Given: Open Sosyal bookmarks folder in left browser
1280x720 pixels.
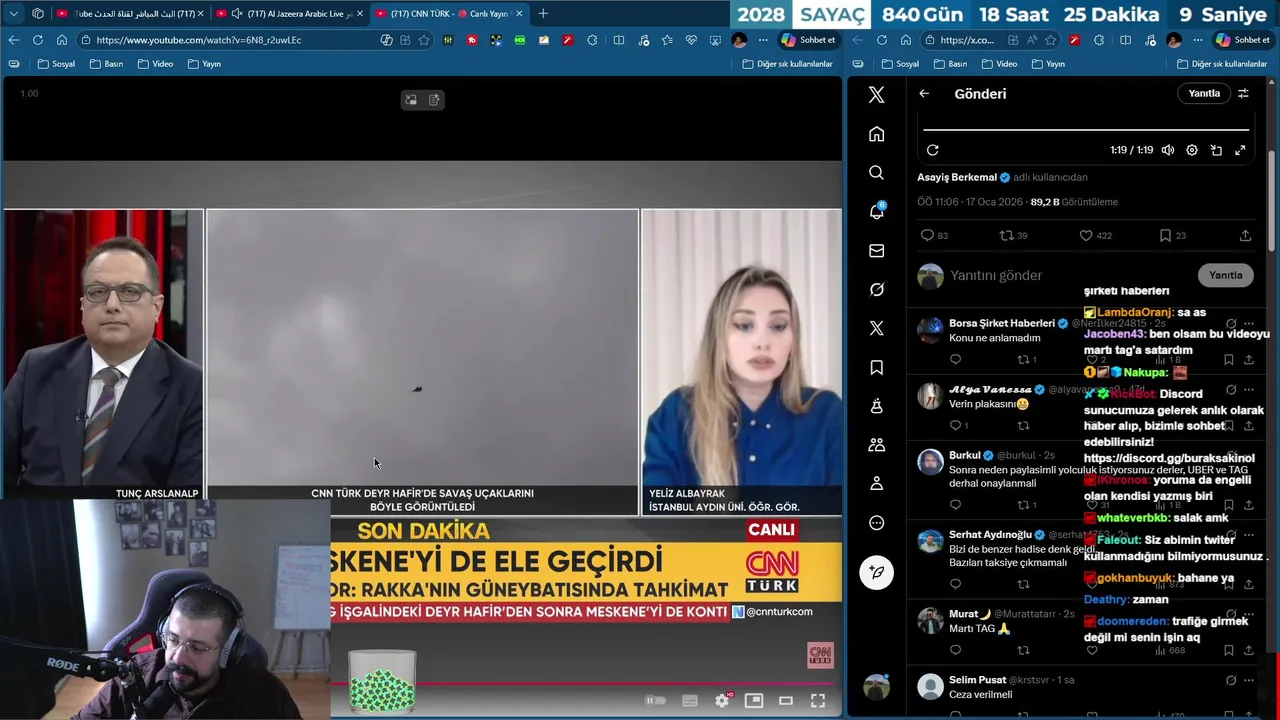Looking at the screenshot, I should pos(56,64).
